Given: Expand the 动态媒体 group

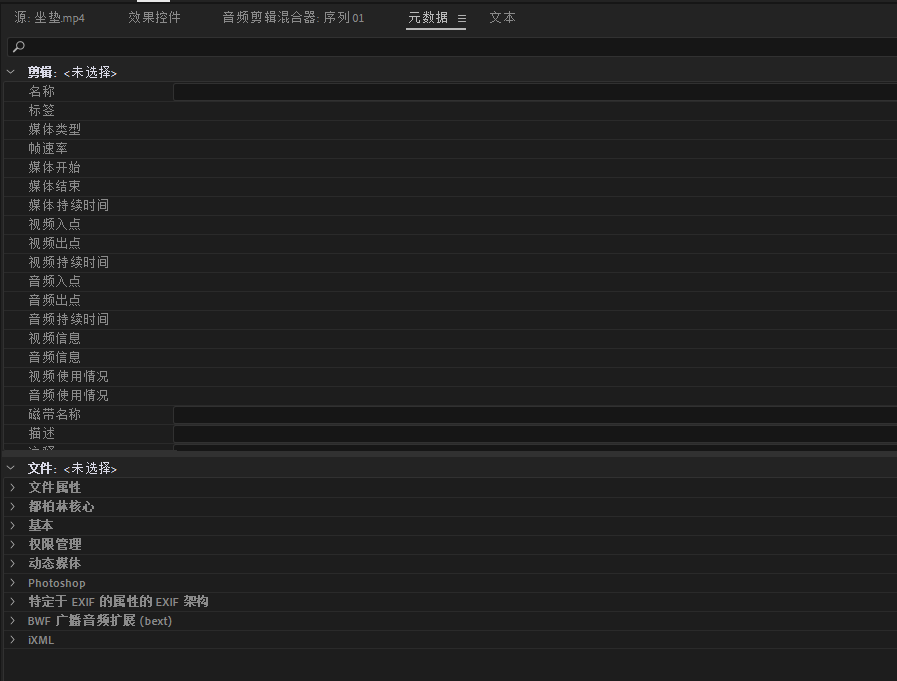Looking at the screenshot, I should coord(12,563).
